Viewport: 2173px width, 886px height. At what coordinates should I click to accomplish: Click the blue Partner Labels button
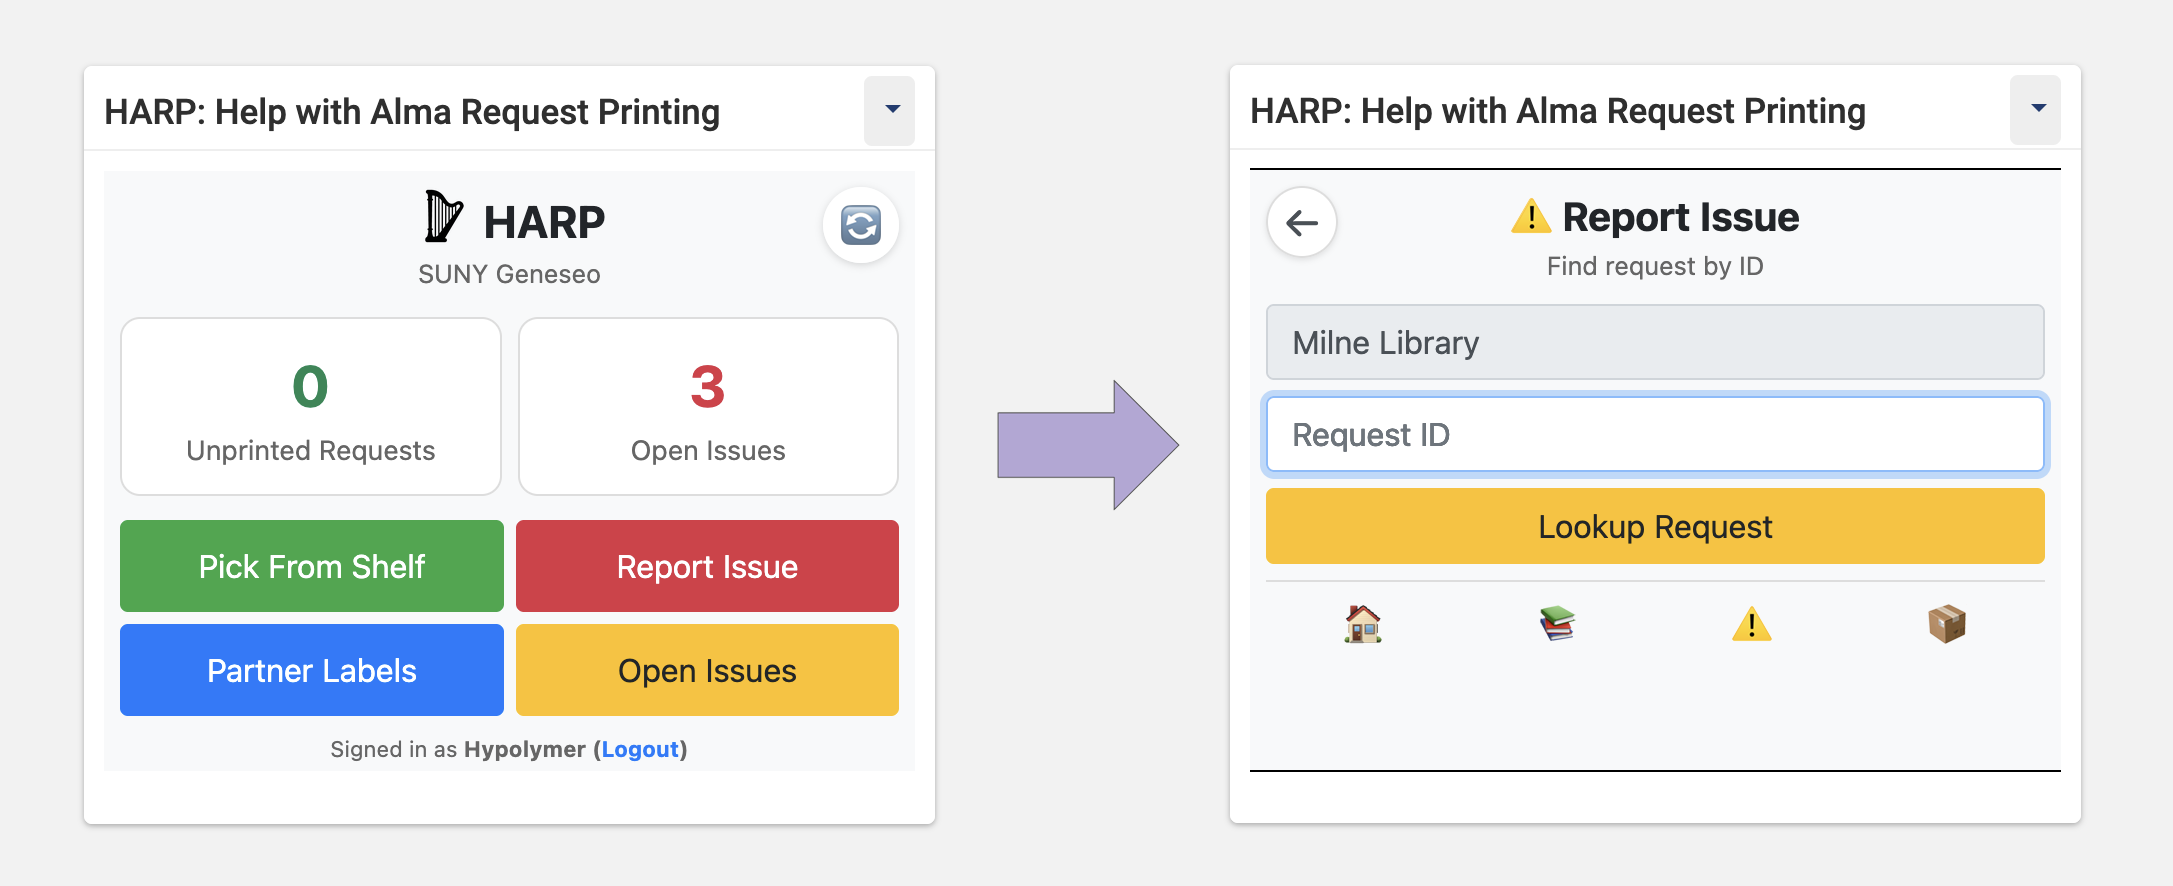point(312,670)
